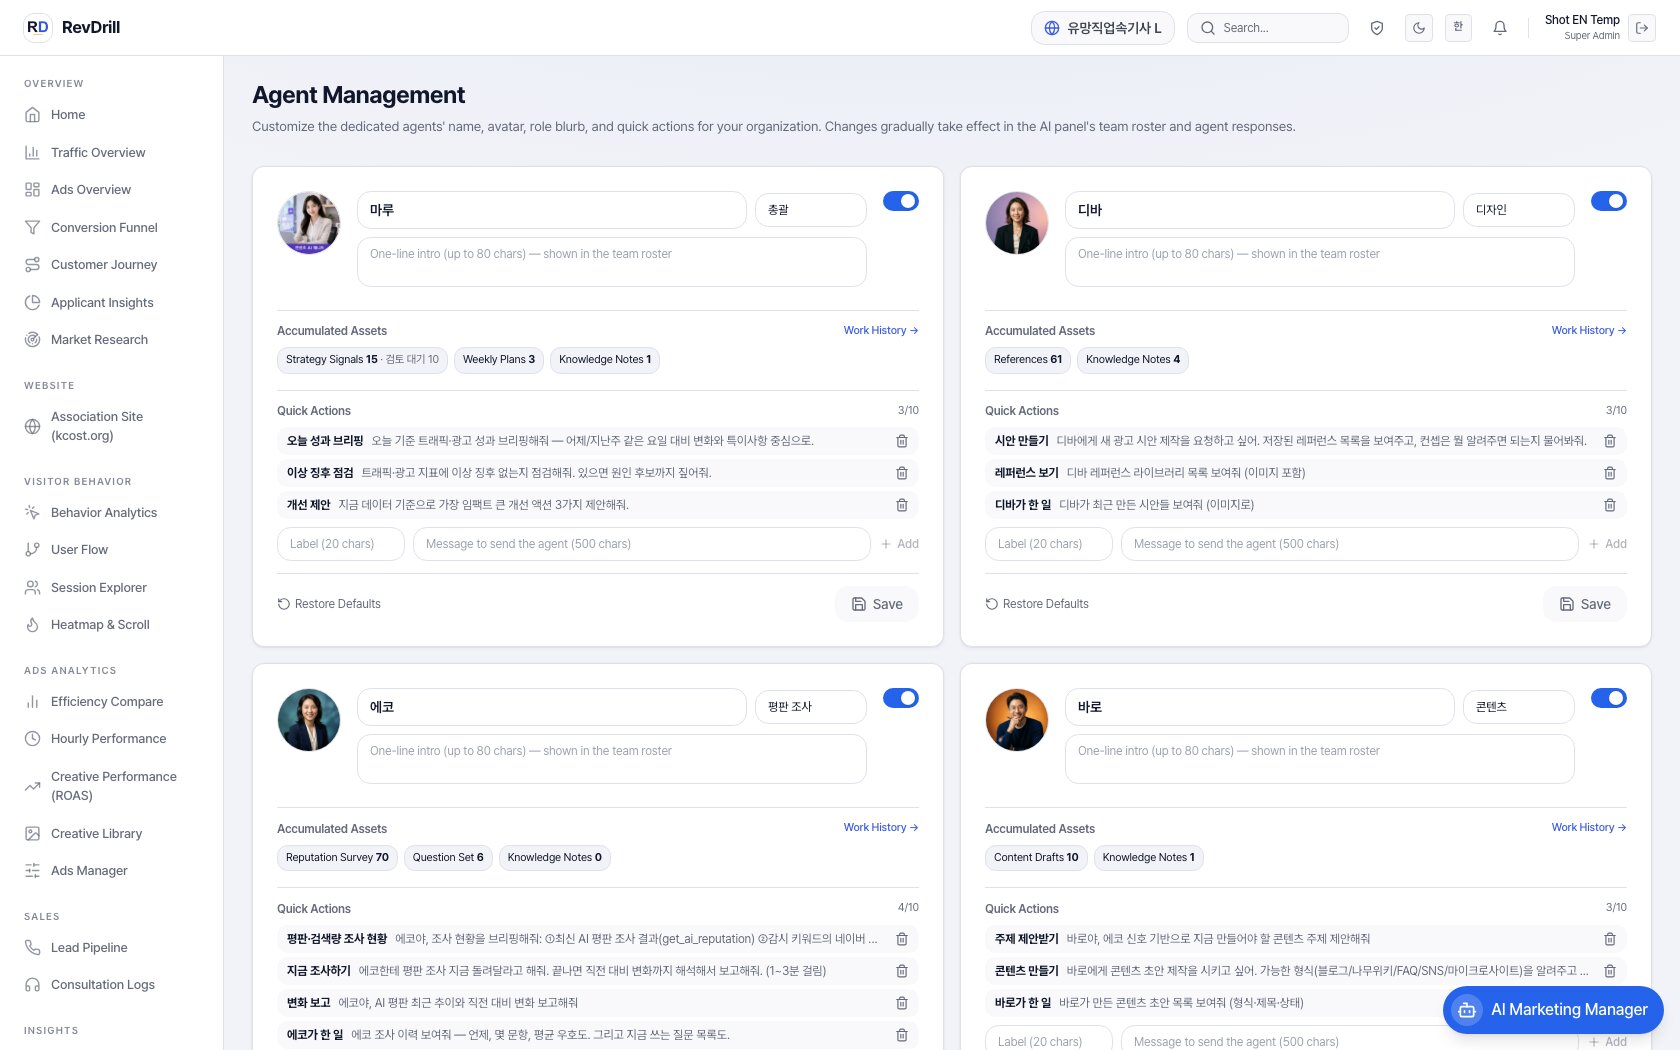Restore Defaults for the 마루 agent
Screen dimensions: 1680x1050
coord(329,604)
